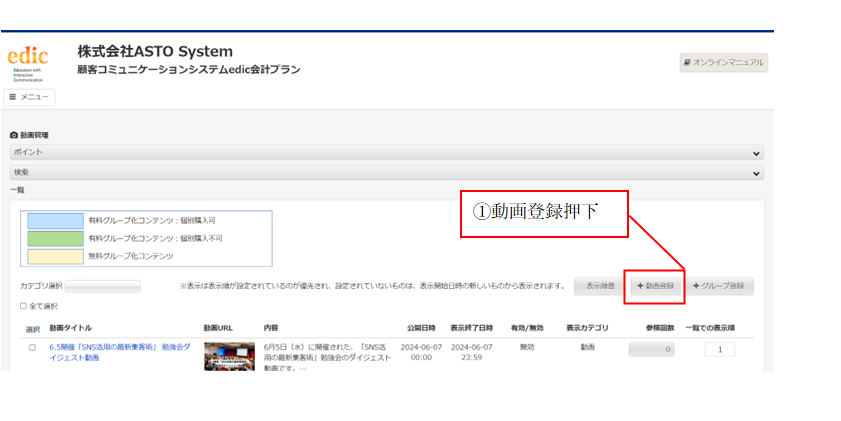Click the 内容 column header
Image resolution: width=841 pixels, height=421 pixels.
point(271,328)
